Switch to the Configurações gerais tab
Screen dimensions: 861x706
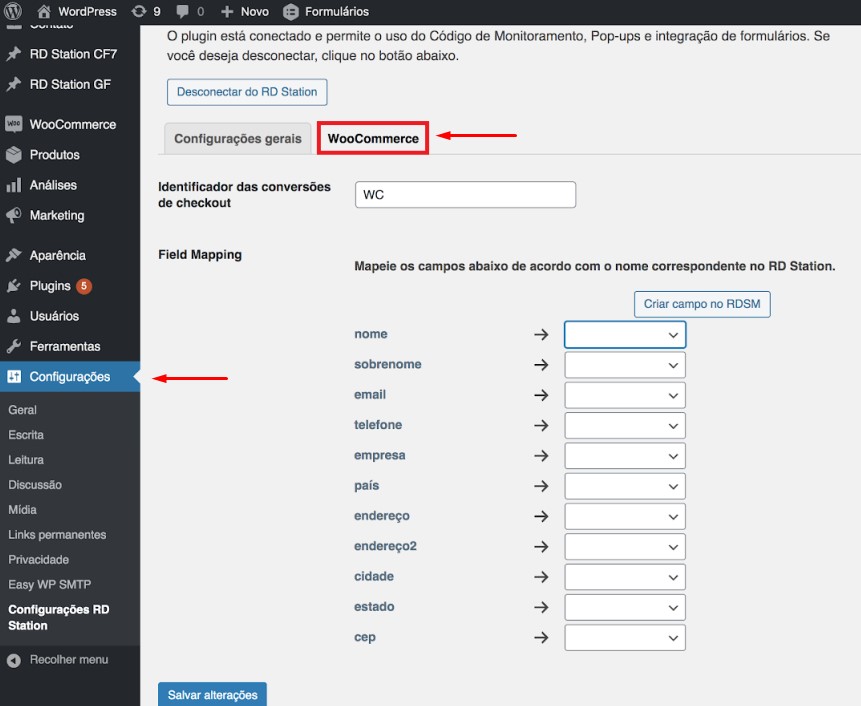click(x=238, y=138)
